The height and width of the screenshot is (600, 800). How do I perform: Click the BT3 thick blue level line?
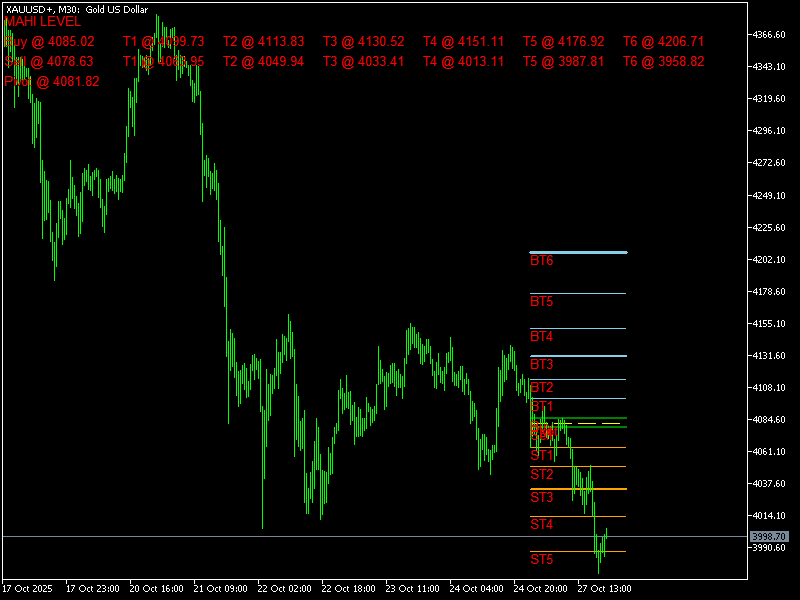point(578,354)
